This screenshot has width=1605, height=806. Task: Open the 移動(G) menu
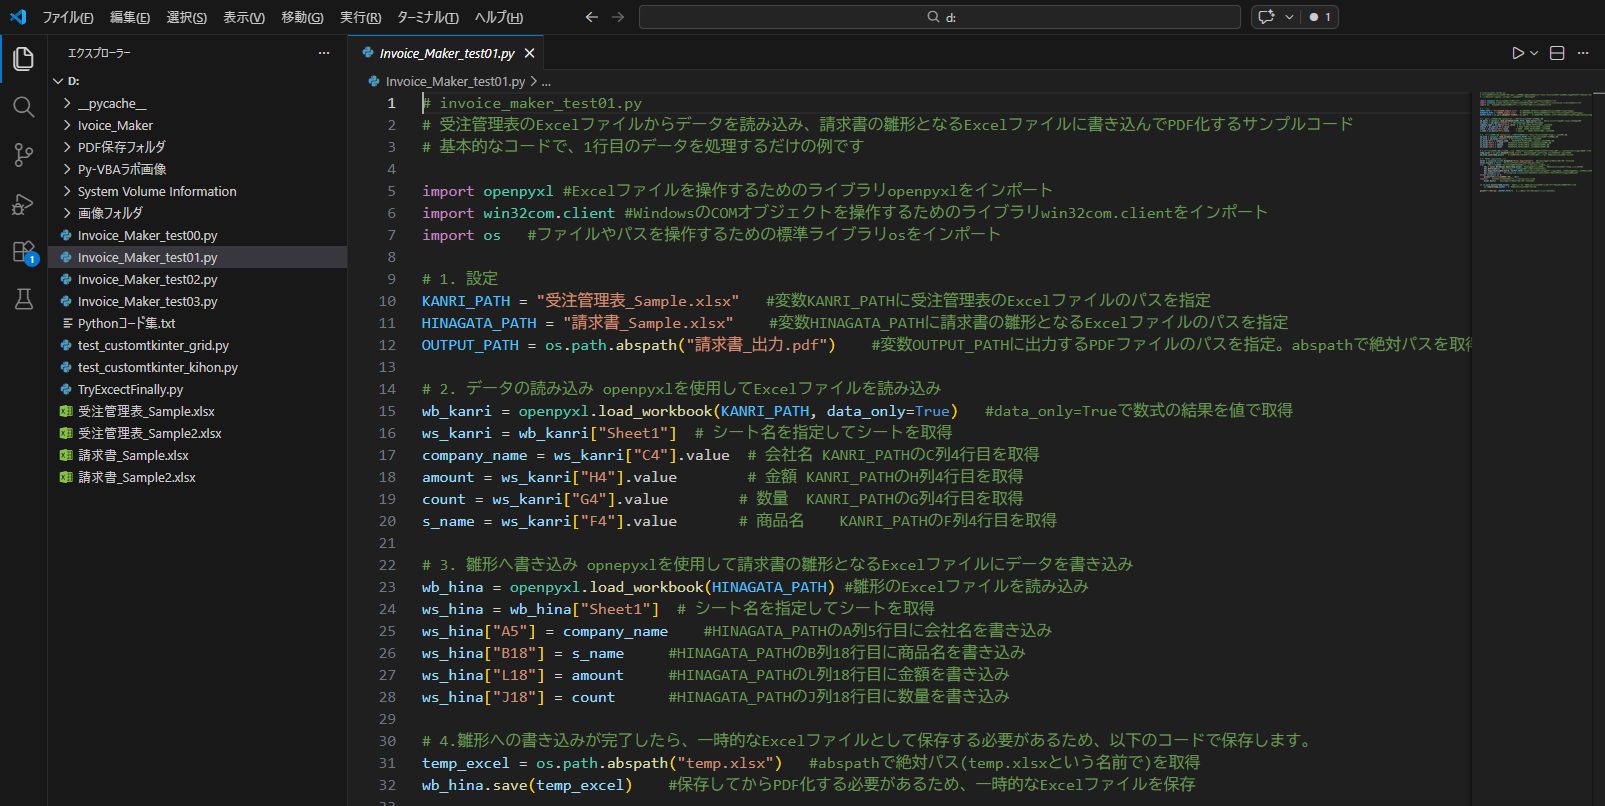(x=302, y=17)
